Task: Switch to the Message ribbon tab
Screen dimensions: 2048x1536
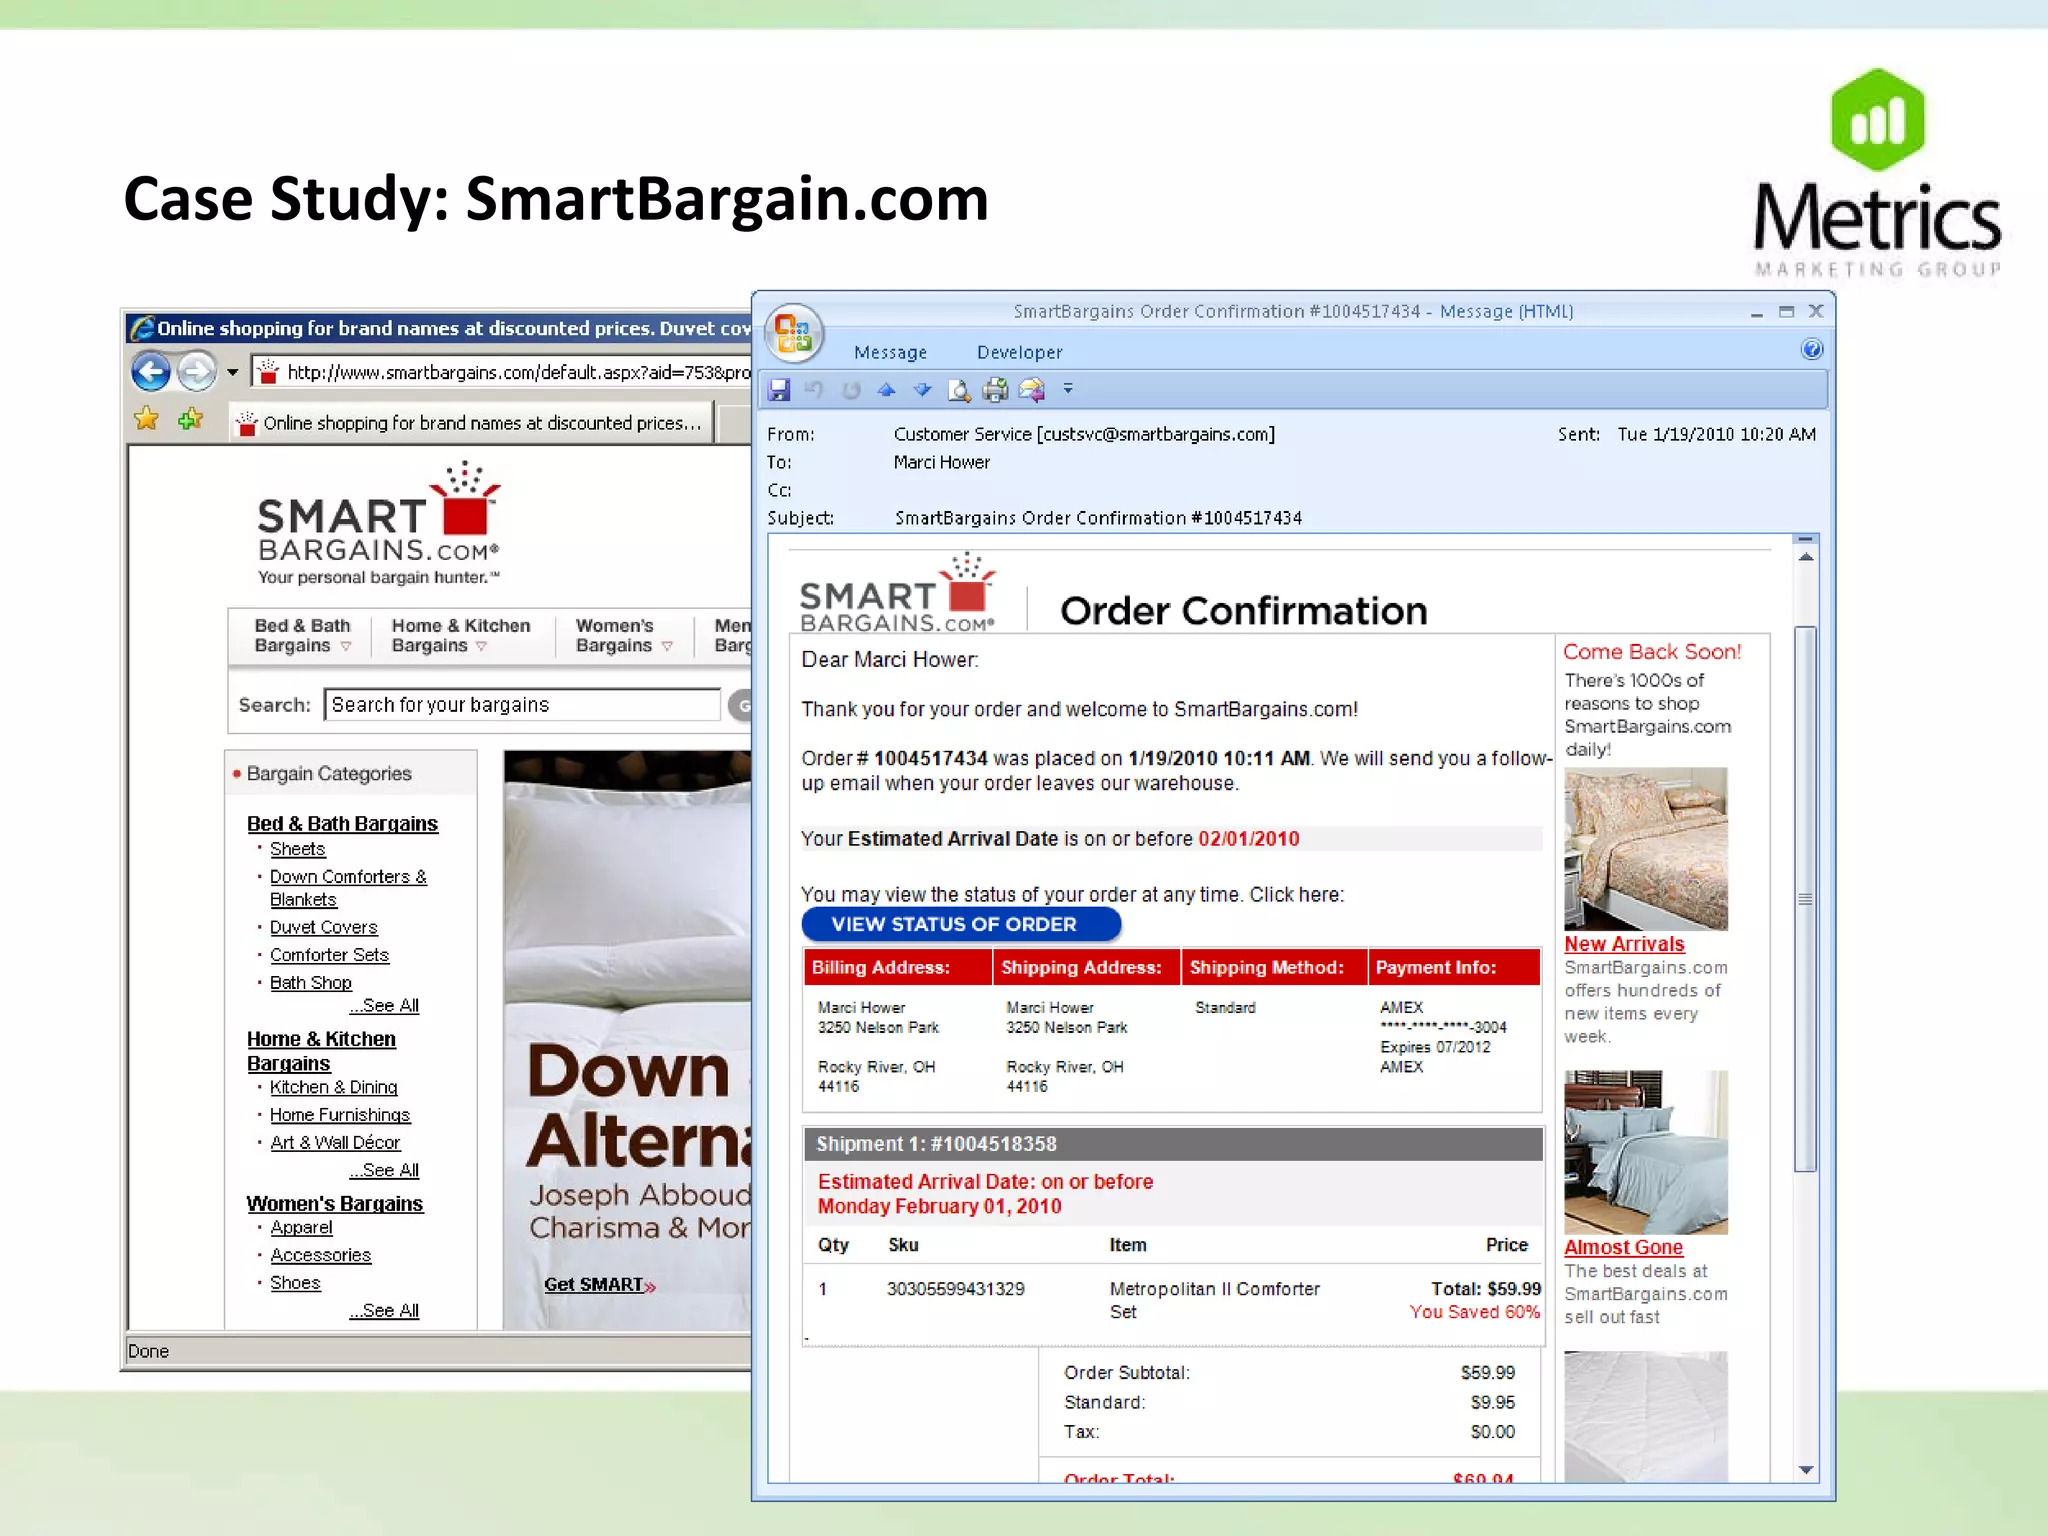Action: coord(890,352)
